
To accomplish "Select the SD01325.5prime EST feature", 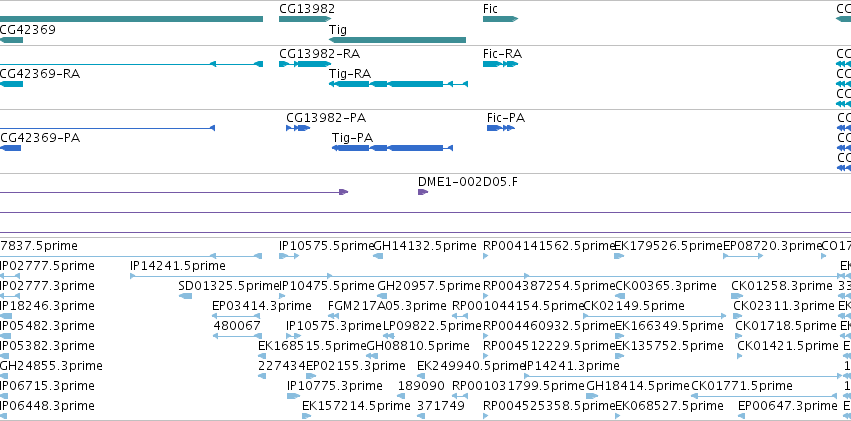I will point(185,296).
